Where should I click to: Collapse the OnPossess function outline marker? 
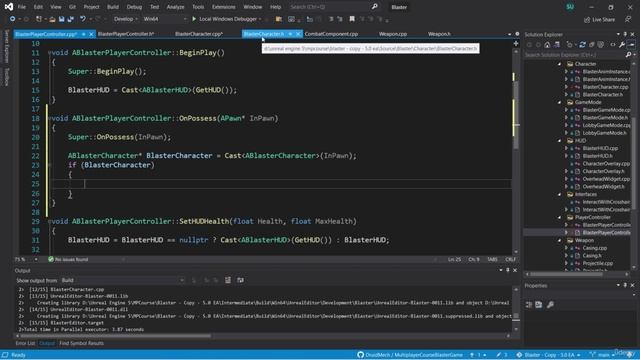point(49,118)
